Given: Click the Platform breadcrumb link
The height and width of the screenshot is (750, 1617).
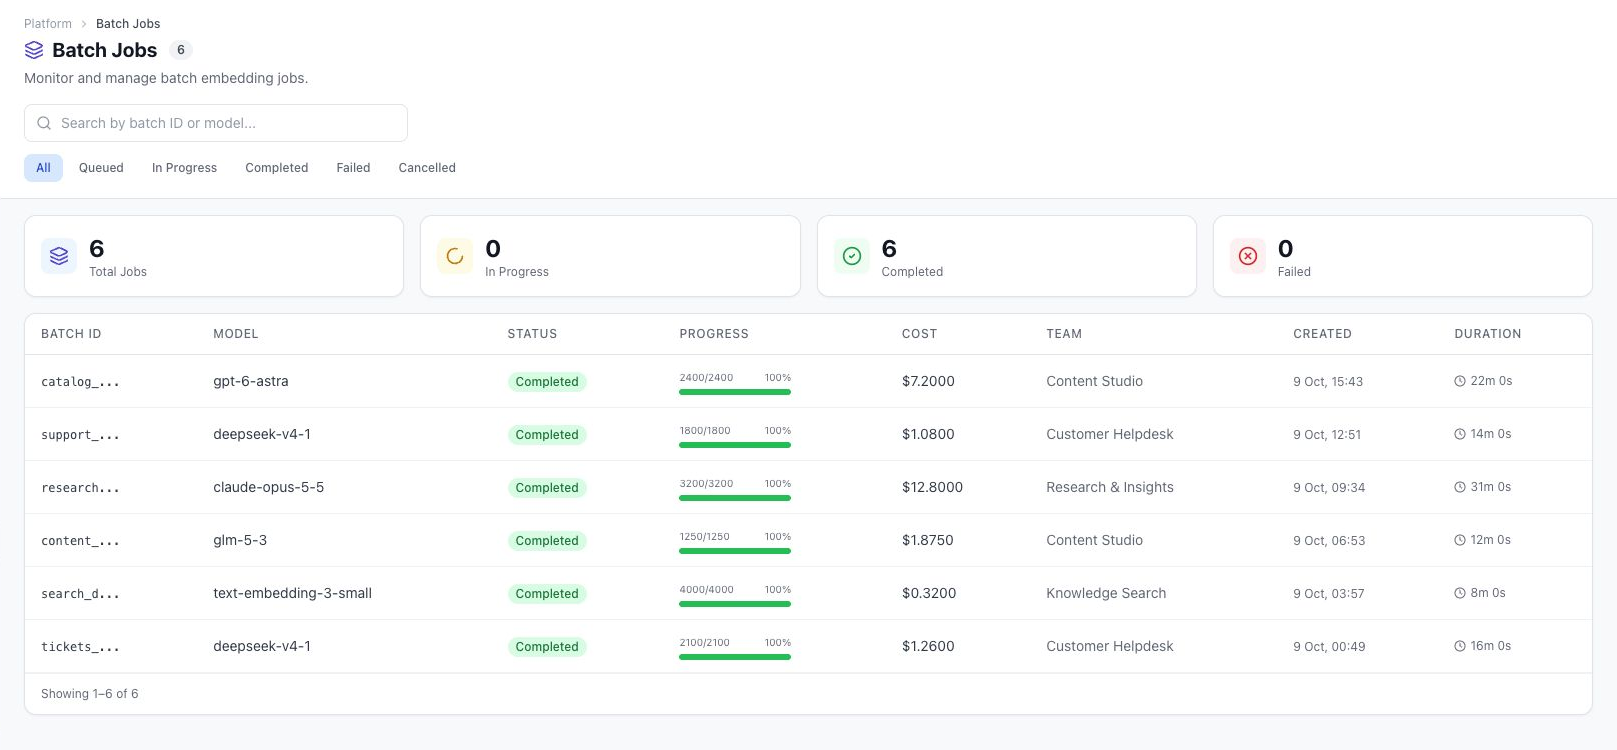Looking at the screenshot, I should tap(48, 23).
